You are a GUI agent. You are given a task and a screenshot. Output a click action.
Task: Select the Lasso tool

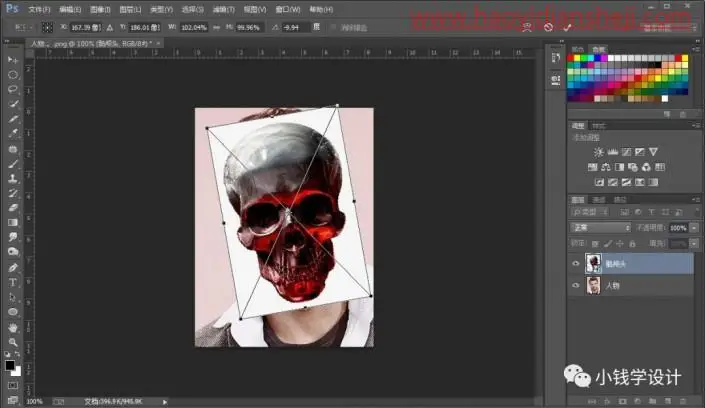pos(13,89)
